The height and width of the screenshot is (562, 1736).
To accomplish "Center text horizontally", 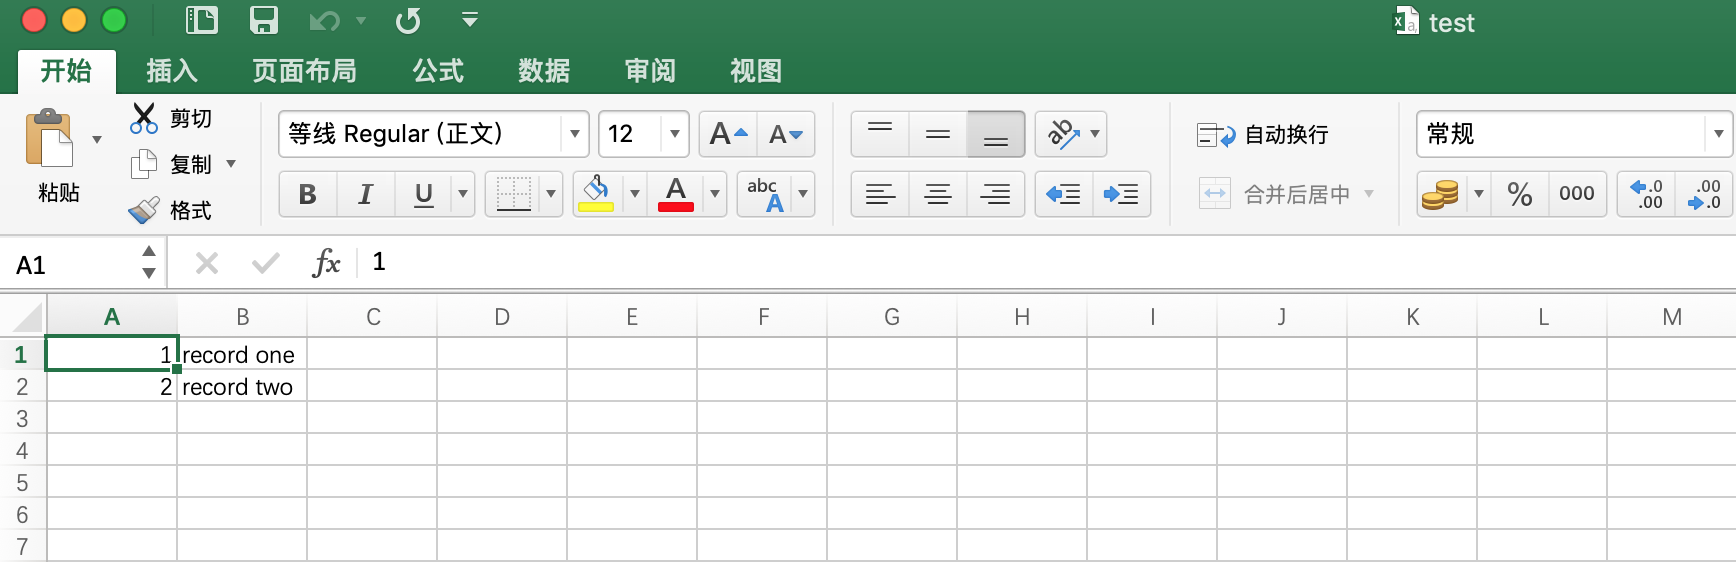I will click(938, 194).
